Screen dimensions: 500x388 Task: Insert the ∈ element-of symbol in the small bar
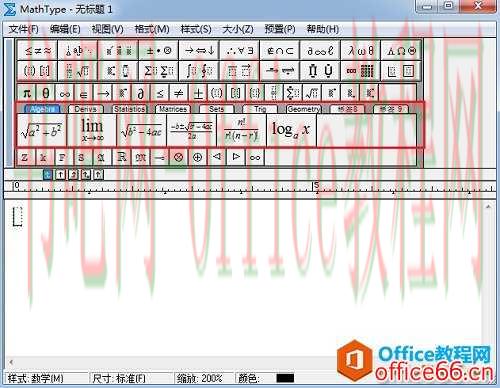coord(84,93)
